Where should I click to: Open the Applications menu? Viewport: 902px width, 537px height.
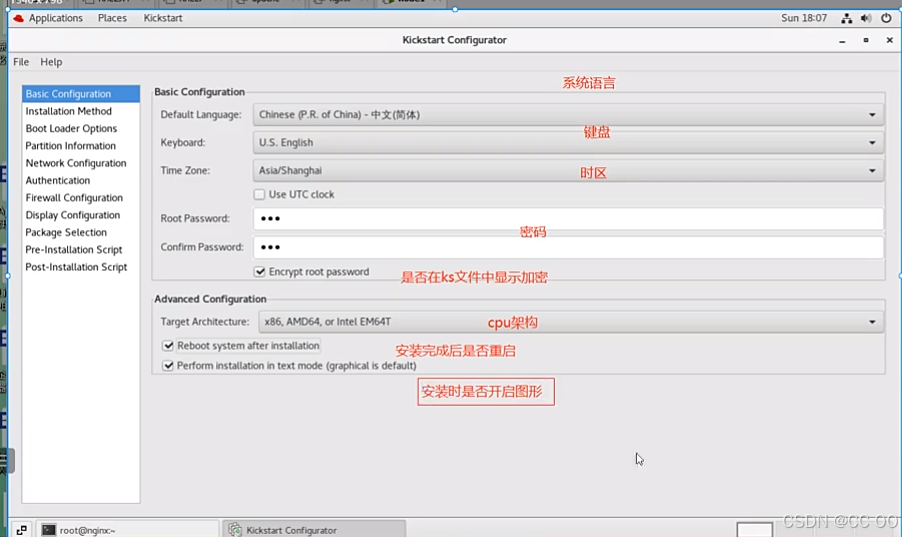click(56, 18)
